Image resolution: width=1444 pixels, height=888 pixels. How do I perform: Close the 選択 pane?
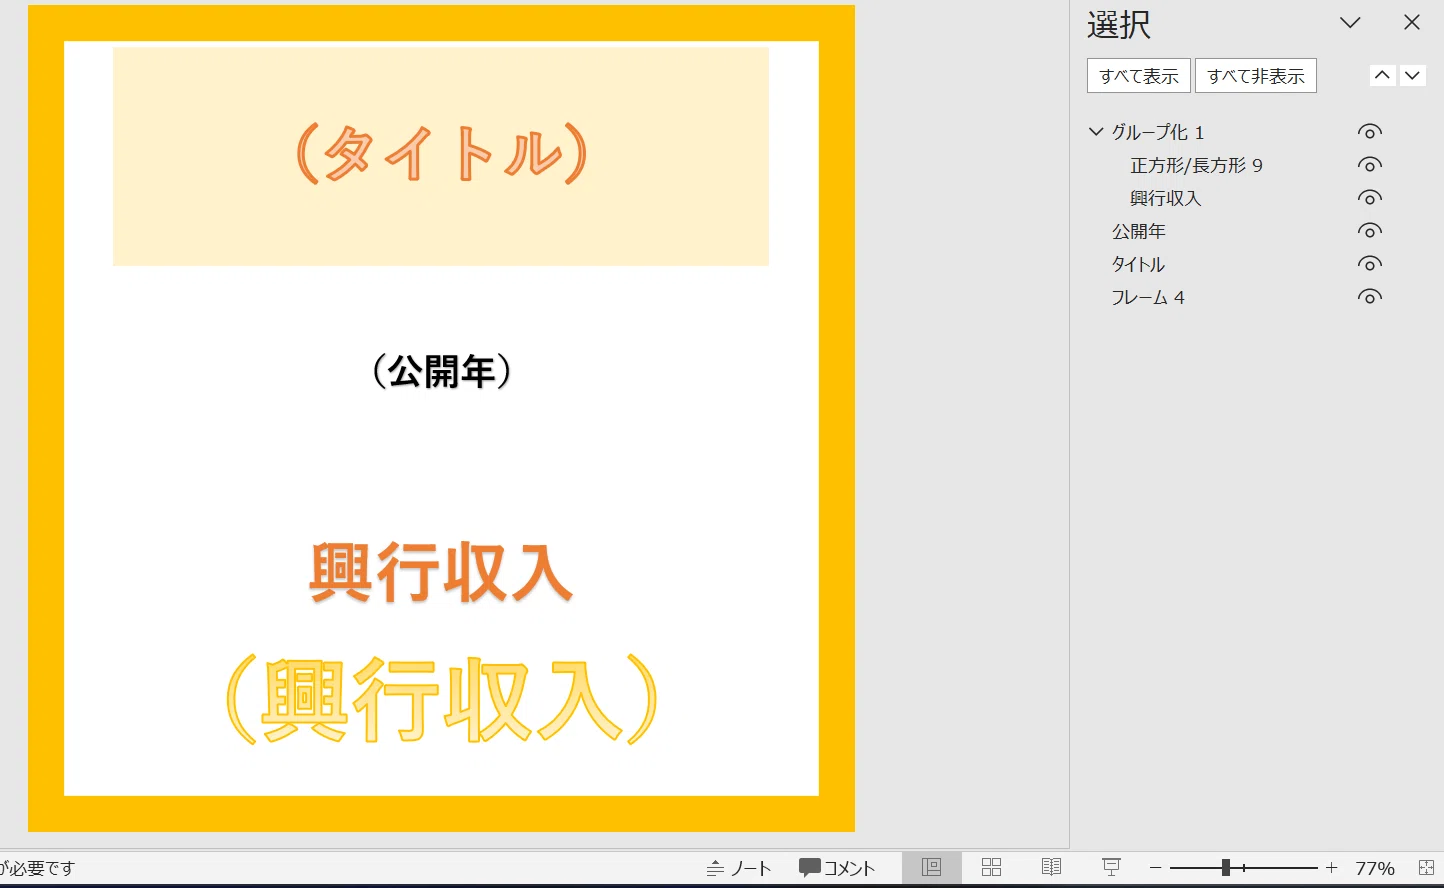(x=1412, y=22)
